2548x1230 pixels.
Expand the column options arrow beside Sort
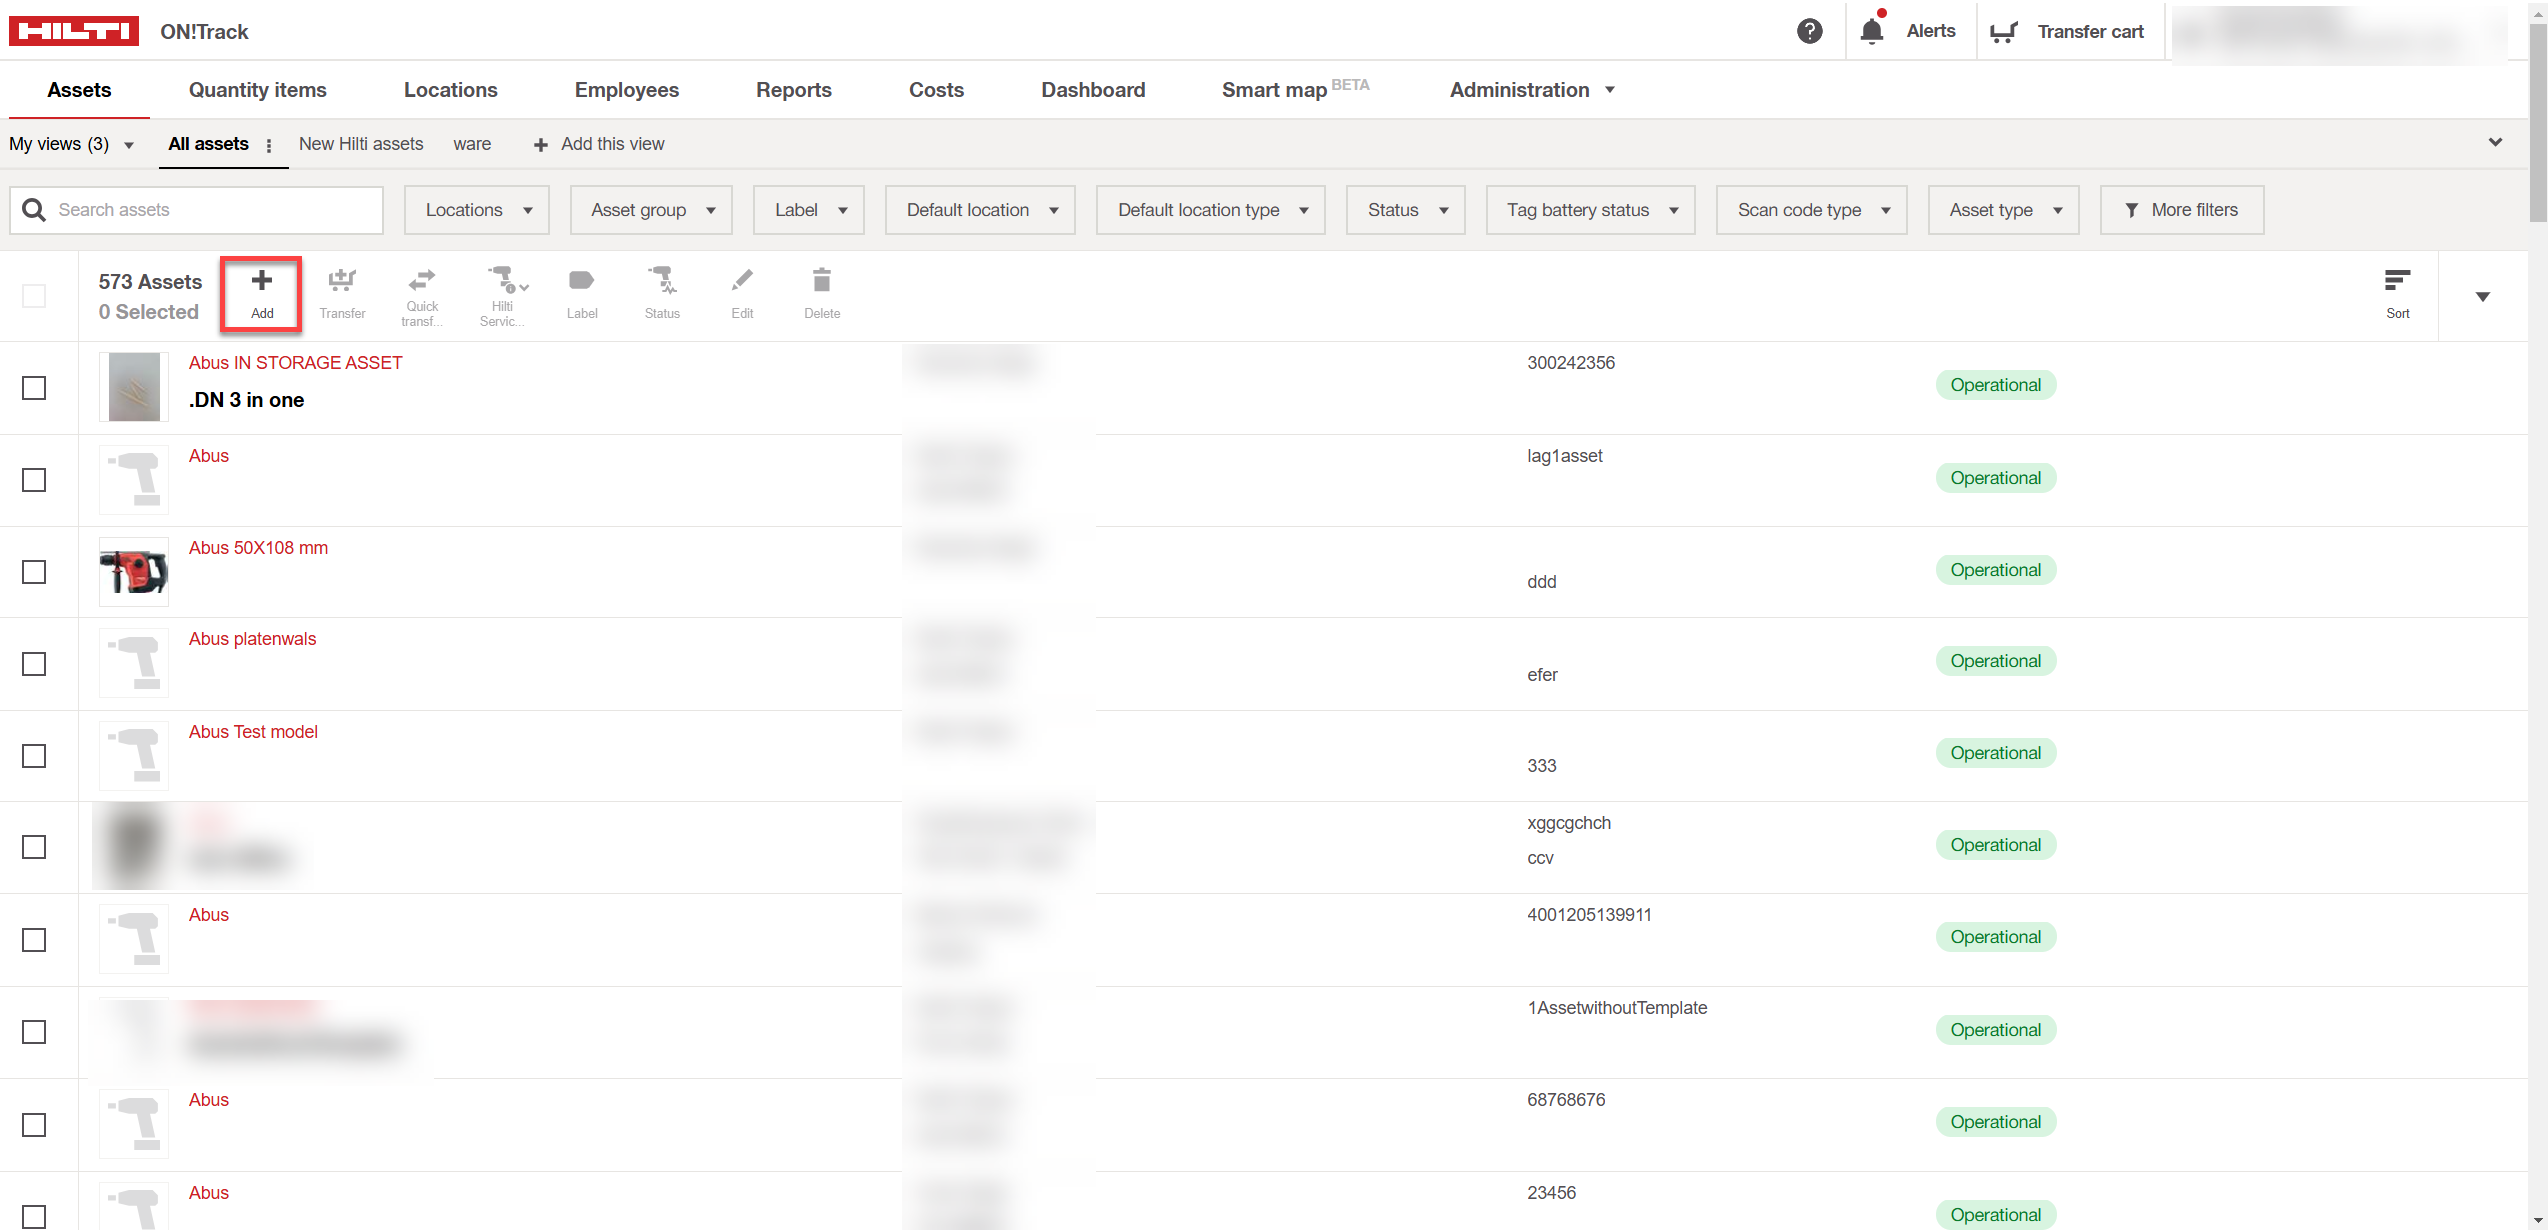[2482, 297]
